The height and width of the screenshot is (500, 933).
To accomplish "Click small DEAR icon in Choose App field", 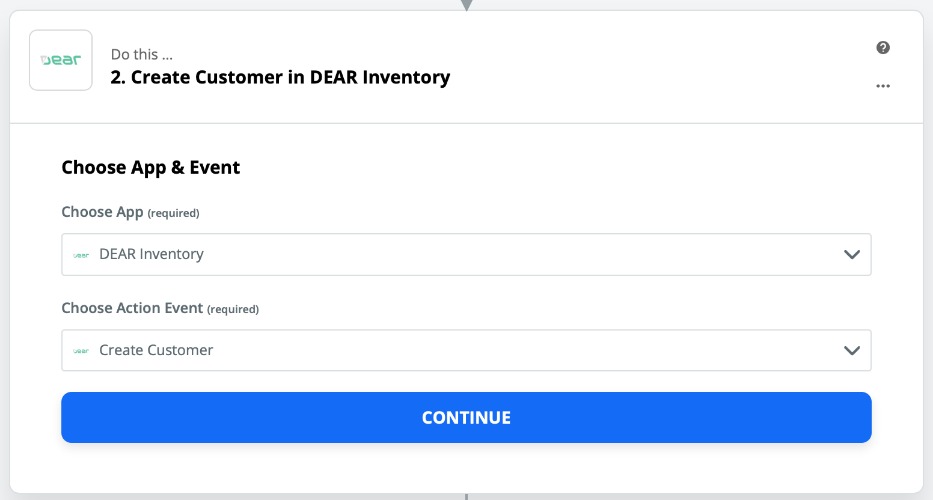I will [x=81, y=255].
